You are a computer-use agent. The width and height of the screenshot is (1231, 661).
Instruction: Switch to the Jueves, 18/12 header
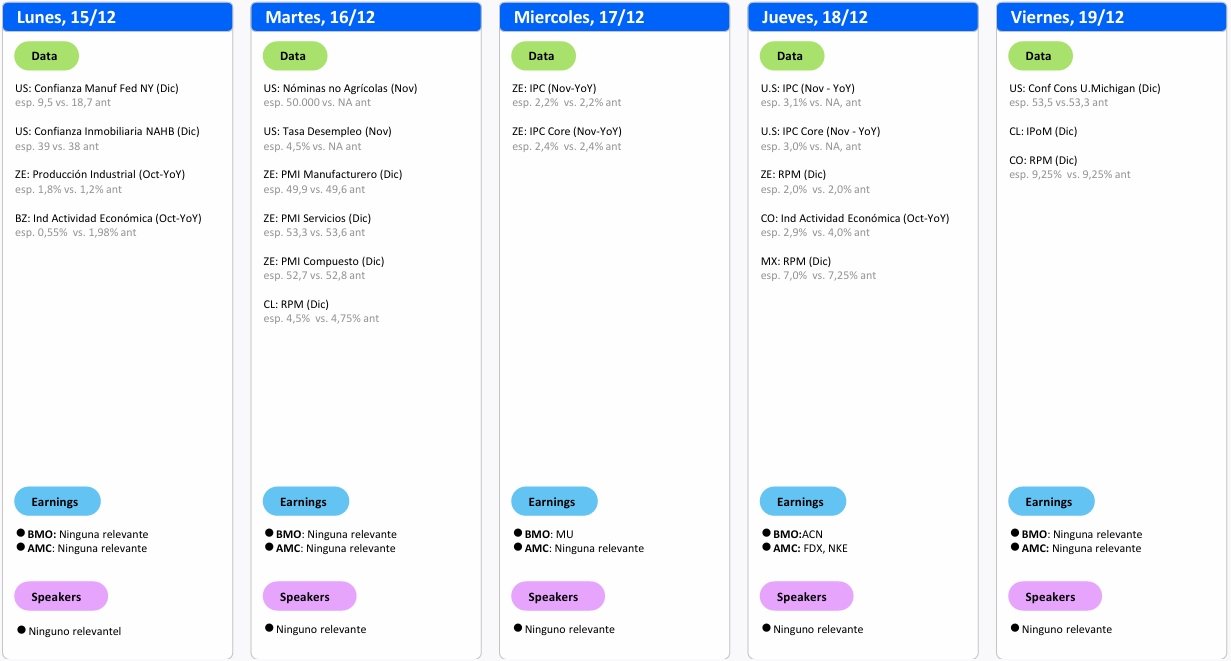(863, 17)
